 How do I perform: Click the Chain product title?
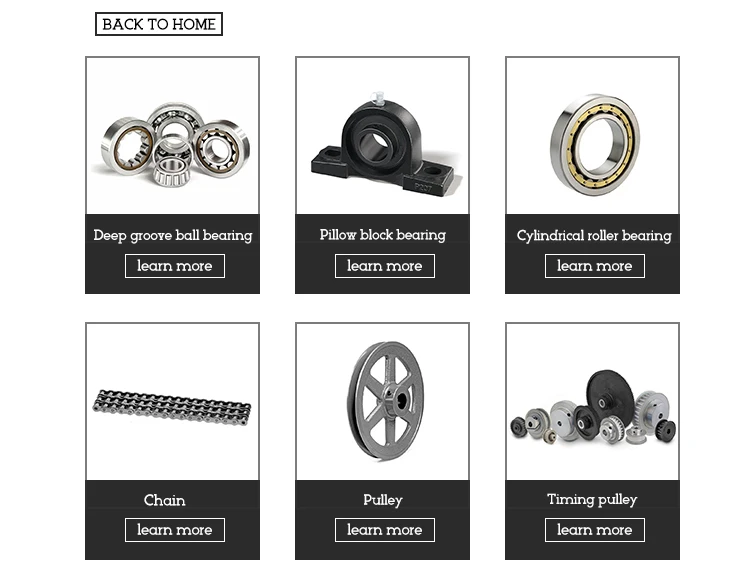(x=165, y=500)
